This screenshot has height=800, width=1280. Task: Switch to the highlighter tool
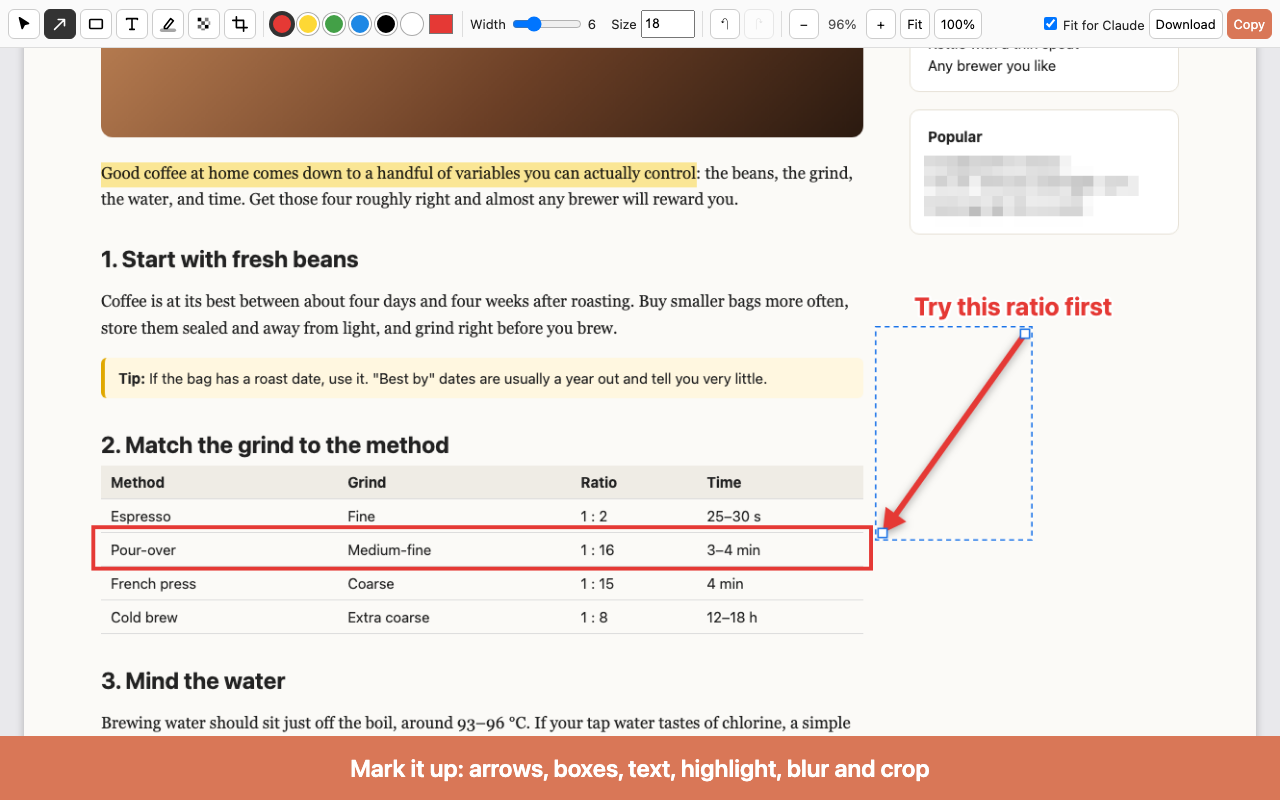click(168, 24)
